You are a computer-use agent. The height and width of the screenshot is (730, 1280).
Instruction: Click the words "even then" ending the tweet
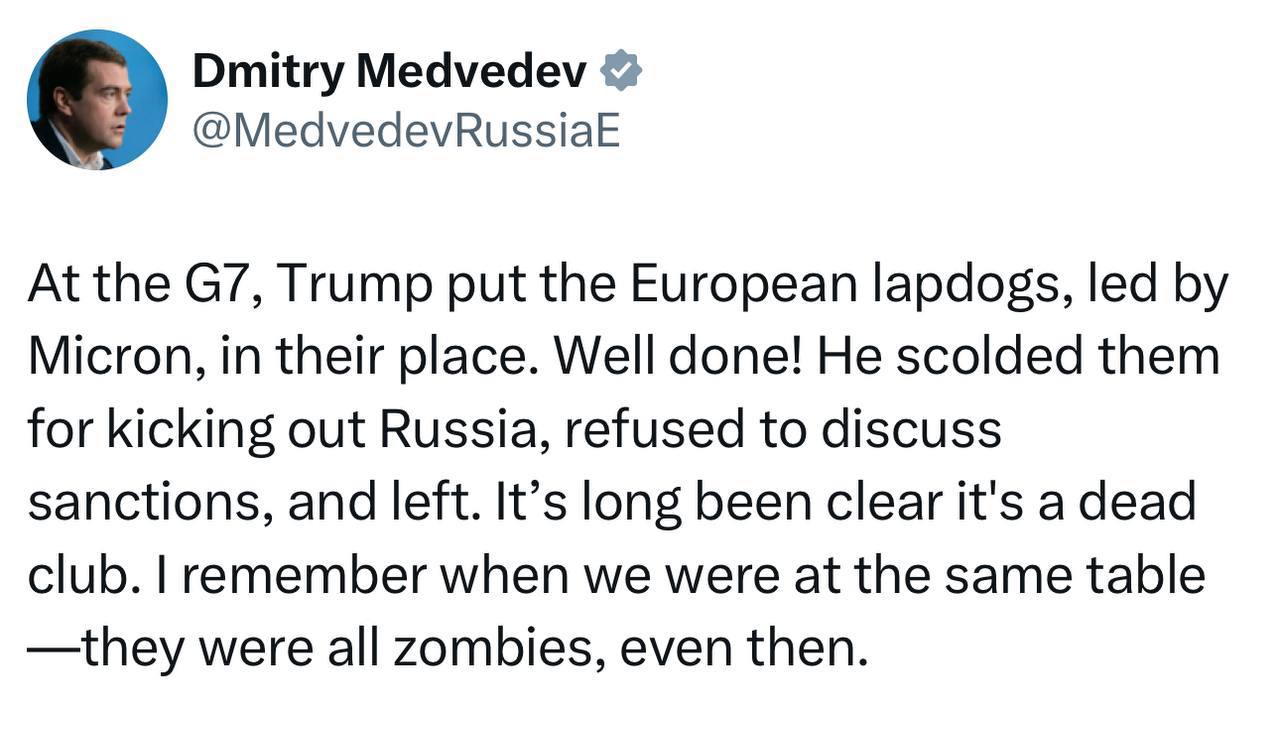click(739, 649)
